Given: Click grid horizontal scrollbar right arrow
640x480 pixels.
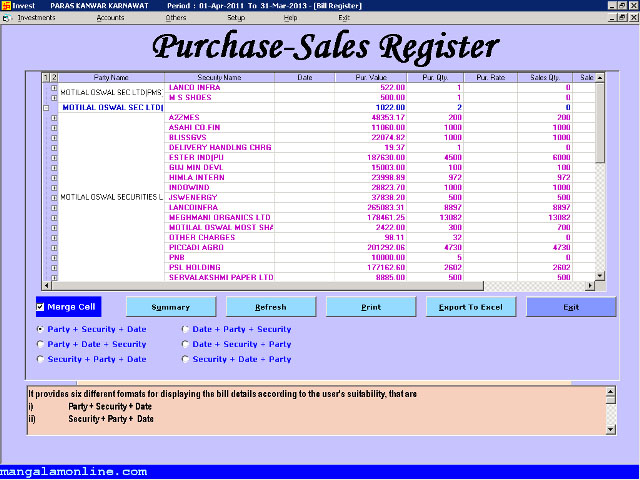Looking at the screenshot, I should (x=590, y=285).
